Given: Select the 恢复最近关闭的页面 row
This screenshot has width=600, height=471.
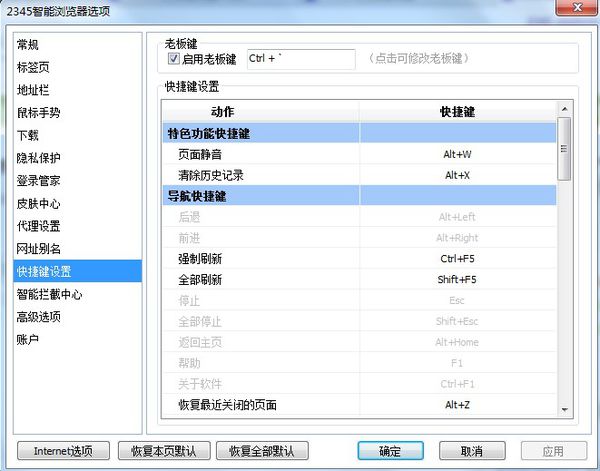Looking at the screenshot, I should point(359,405).
